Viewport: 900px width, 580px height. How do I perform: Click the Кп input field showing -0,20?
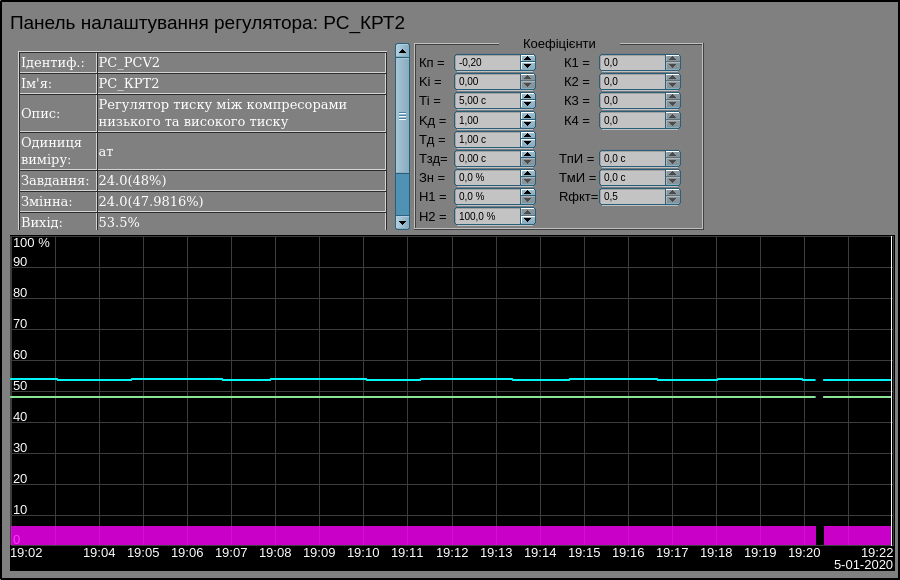pyautogui.click(x=487, y=62)
